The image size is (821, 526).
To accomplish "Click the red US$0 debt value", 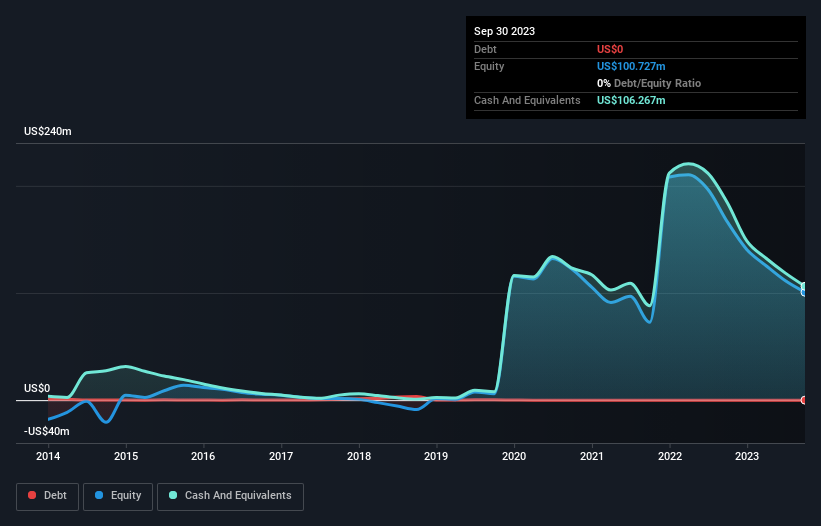I will pos(610,49).
